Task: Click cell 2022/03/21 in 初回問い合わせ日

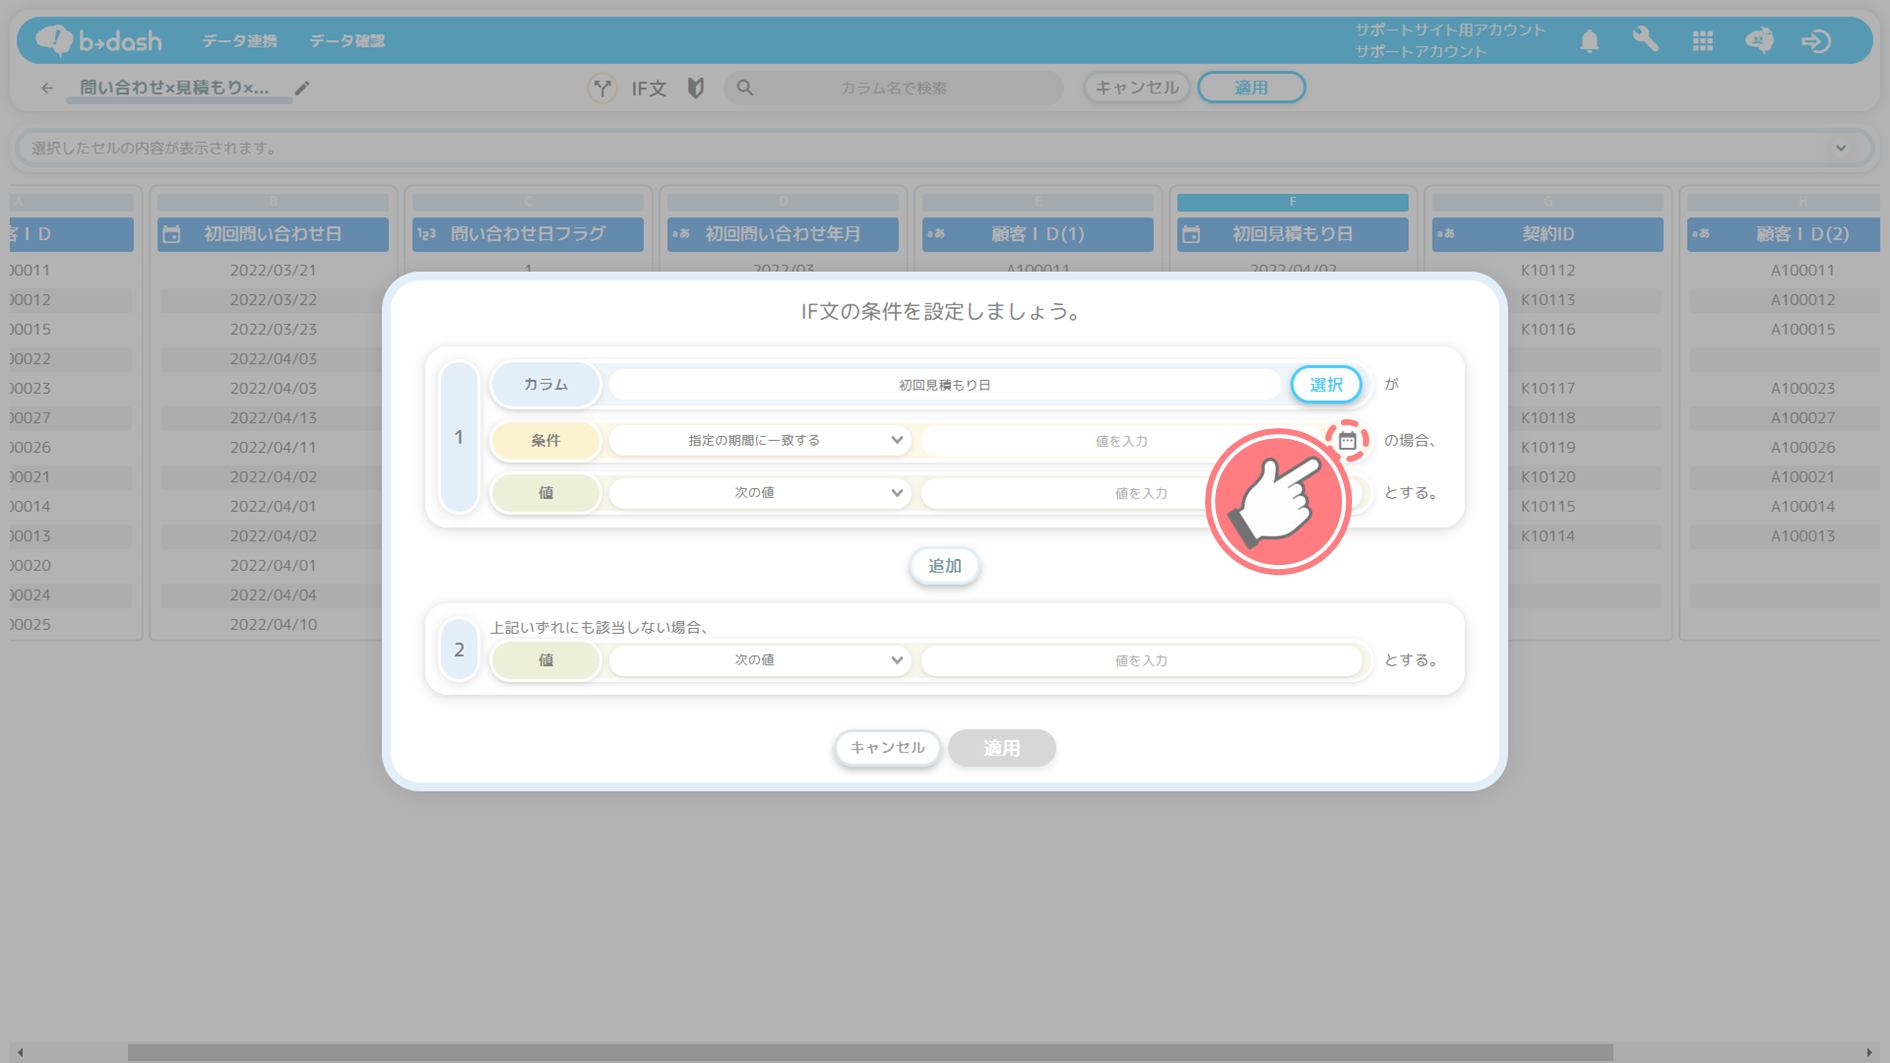Action: point(273,270)
